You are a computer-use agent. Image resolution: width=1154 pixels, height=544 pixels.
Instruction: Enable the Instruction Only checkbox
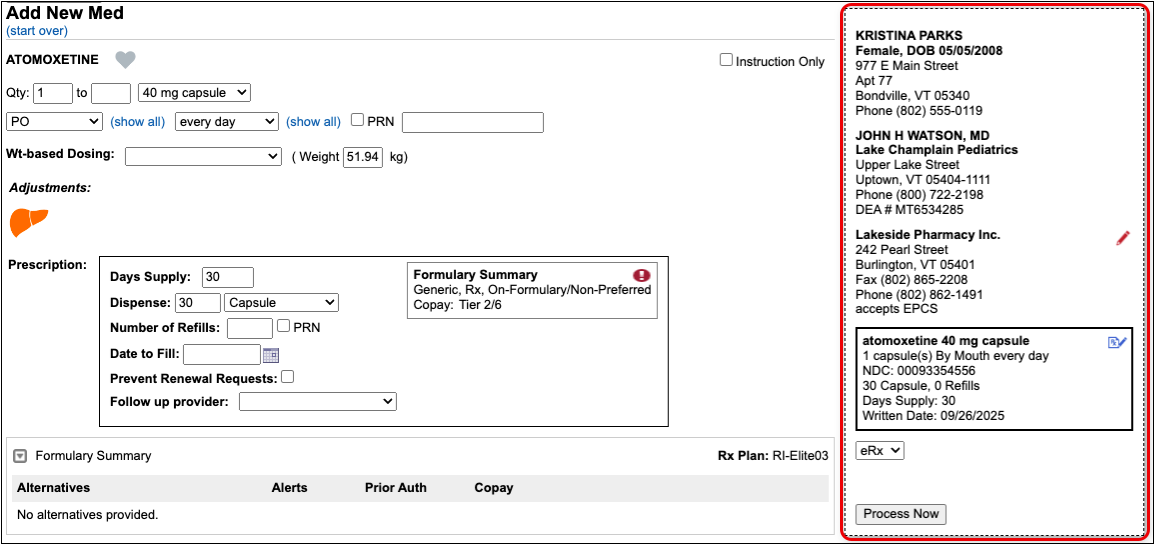(x=726, y=60)
